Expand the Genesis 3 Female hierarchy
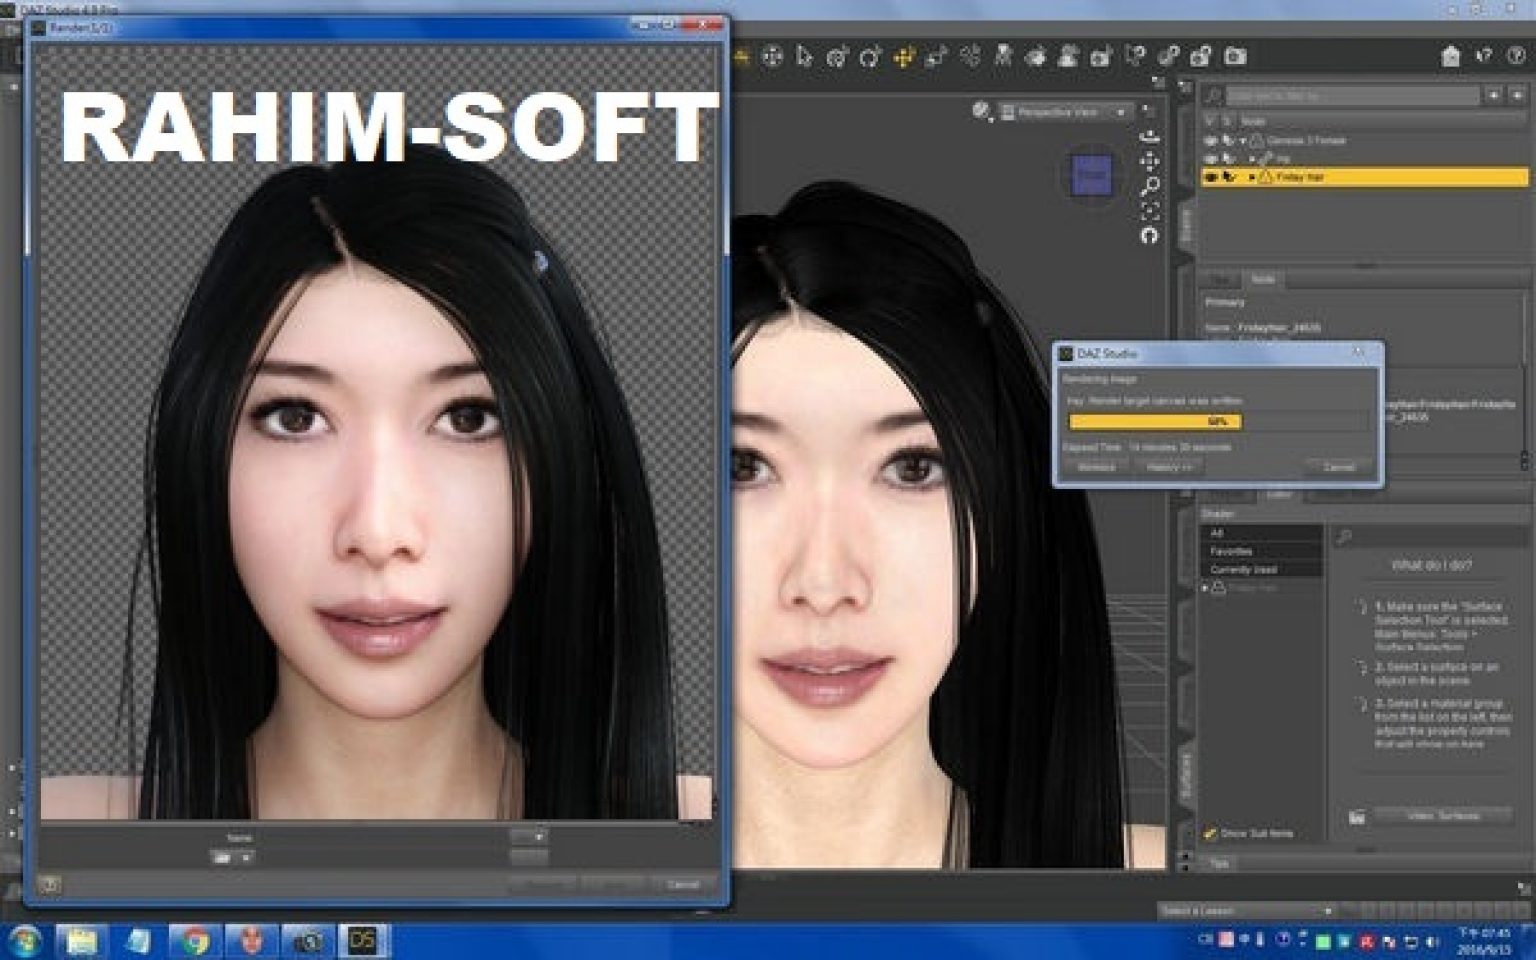Image resolution: width=1536 pixels, height=960 pixels. (1243, 140)
